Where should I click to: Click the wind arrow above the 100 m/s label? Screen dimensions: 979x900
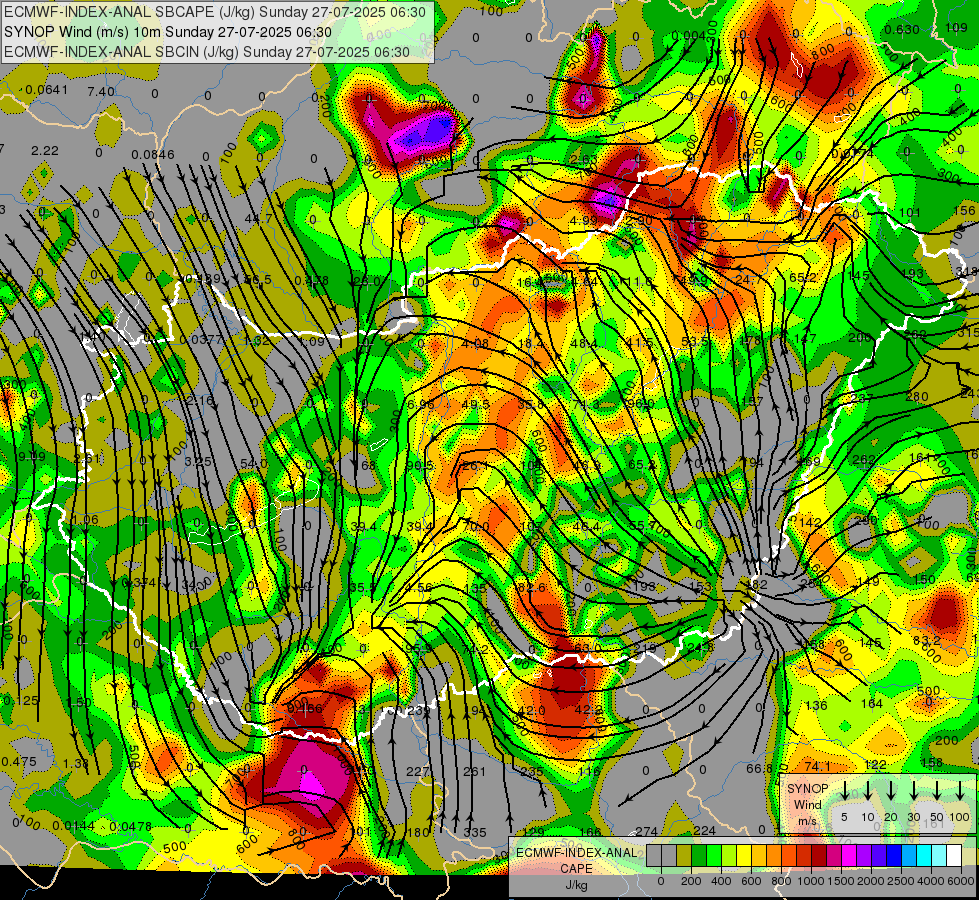click(x=960, y=791)
